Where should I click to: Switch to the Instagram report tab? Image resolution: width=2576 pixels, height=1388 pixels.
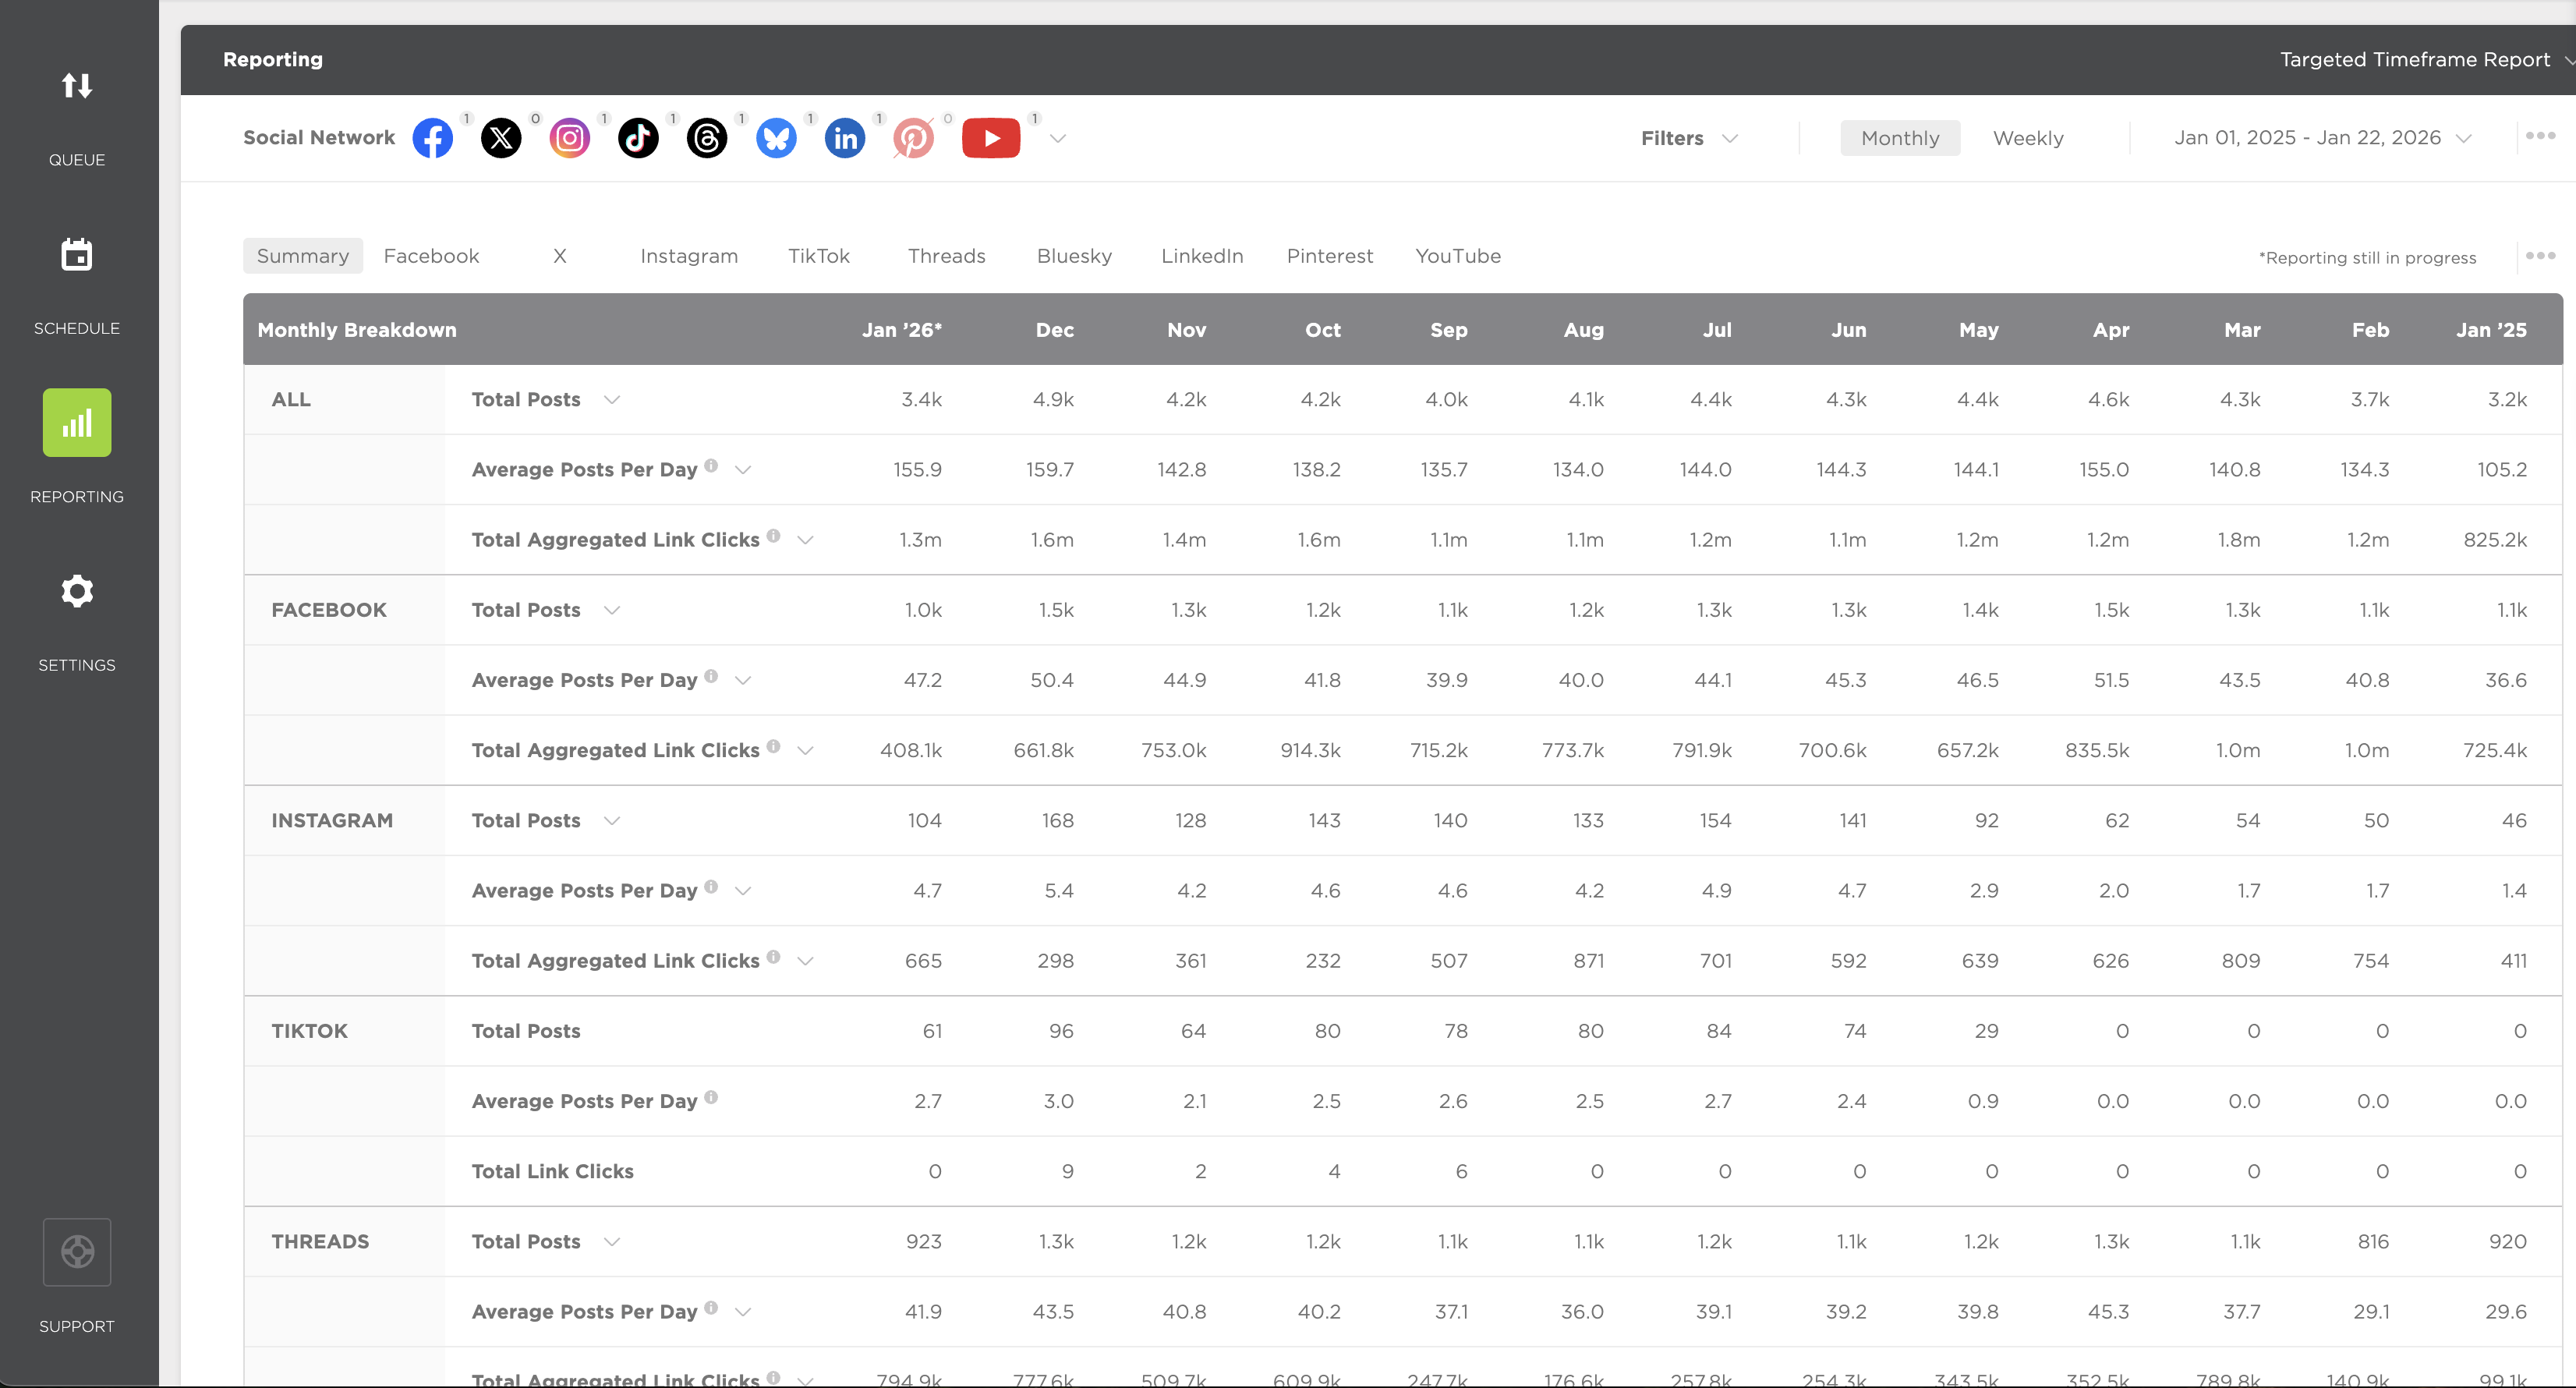(688, 256)
